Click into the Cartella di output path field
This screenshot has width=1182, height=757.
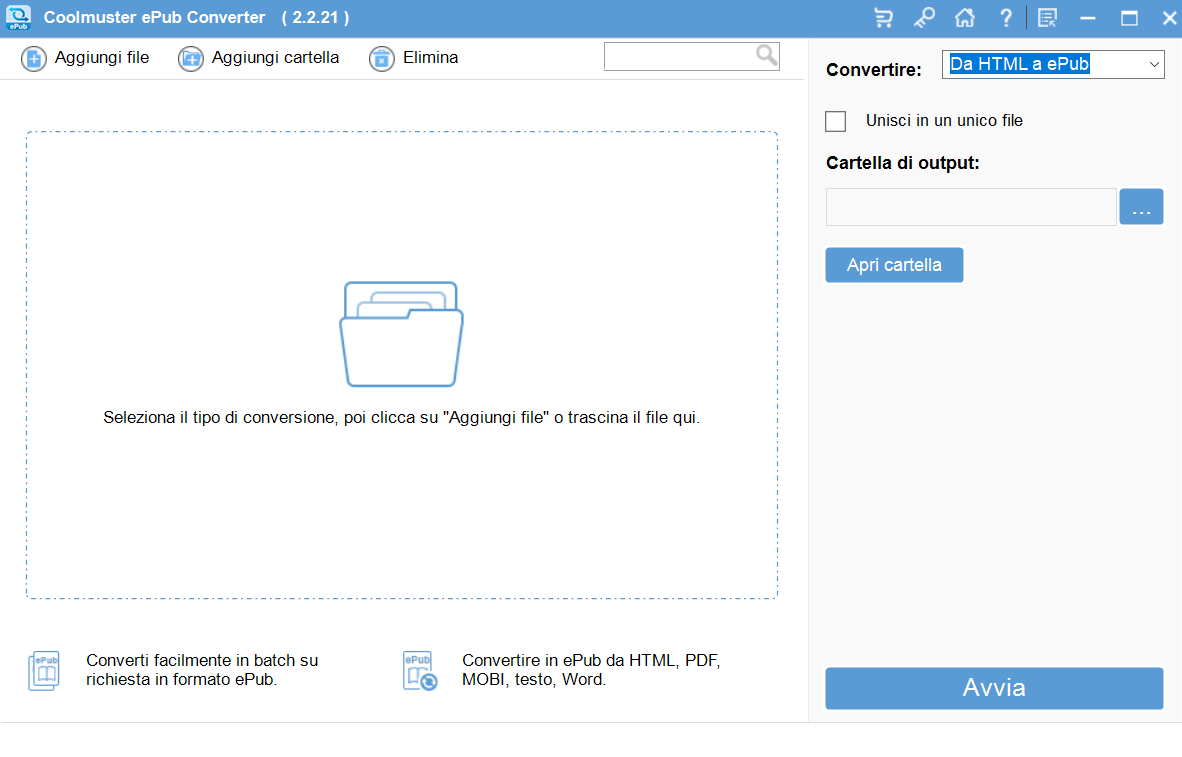pyautogui.click(x=971, y=207)
